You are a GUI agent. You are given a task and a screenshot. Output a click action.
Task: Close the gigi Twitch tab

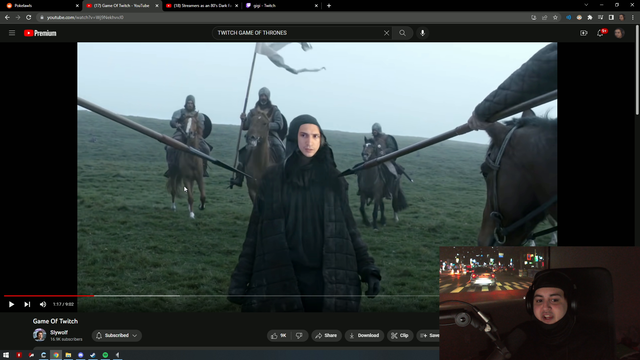(x=316, y=6)
